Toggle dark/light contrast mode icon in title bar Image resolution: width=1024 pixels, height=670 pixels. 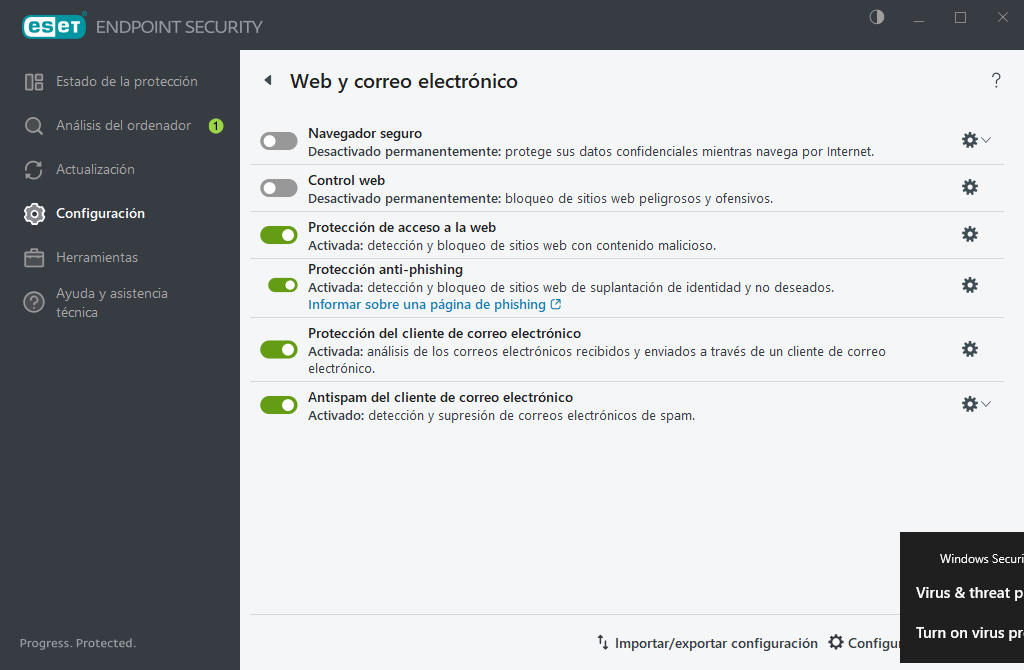point(877,17)
